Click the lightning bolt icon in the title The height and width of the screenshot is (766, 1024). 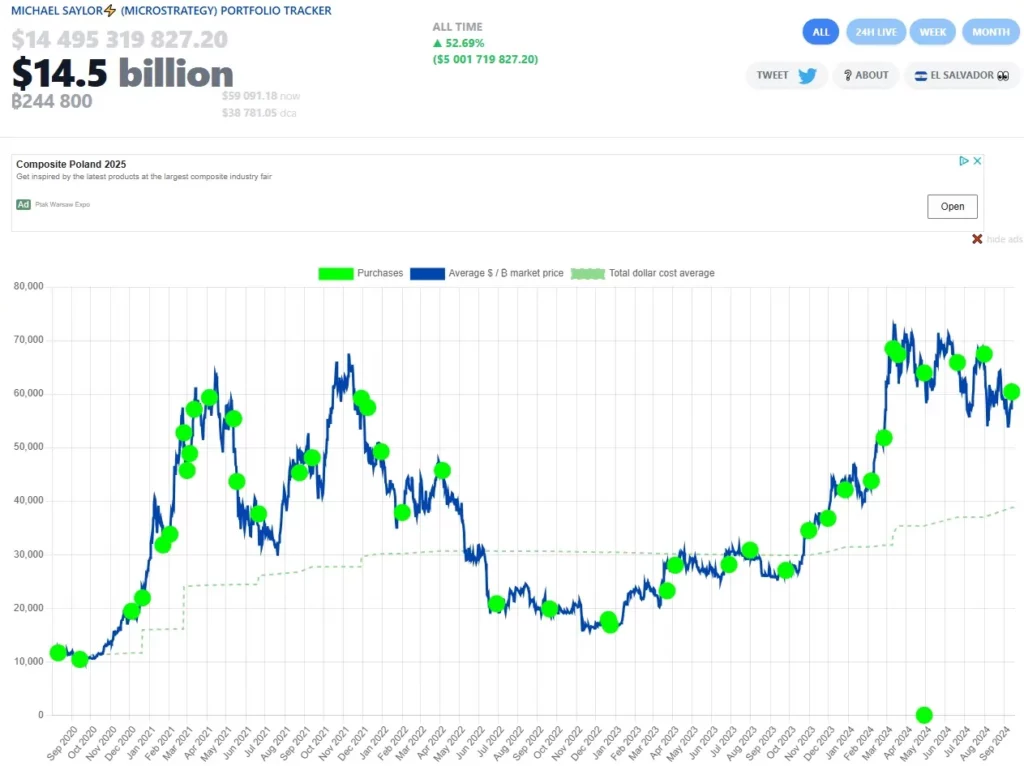pyautogui.click(x=110, y=10)
